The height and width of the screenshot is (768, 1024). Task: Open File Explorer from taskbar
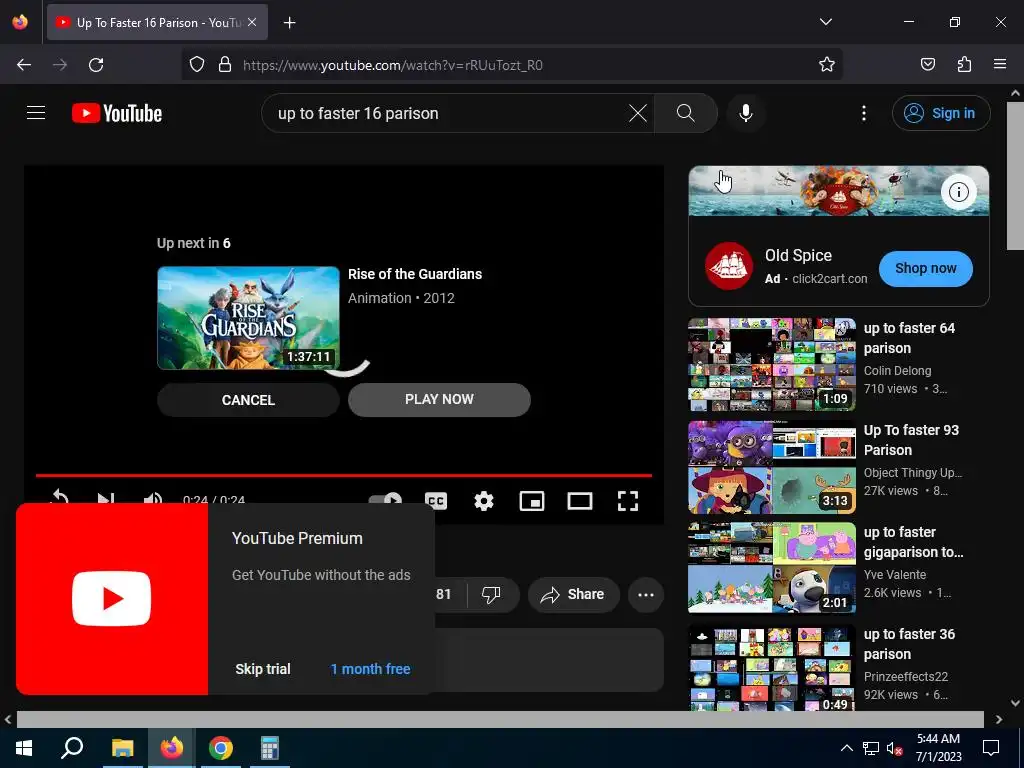tap(122, 748)
